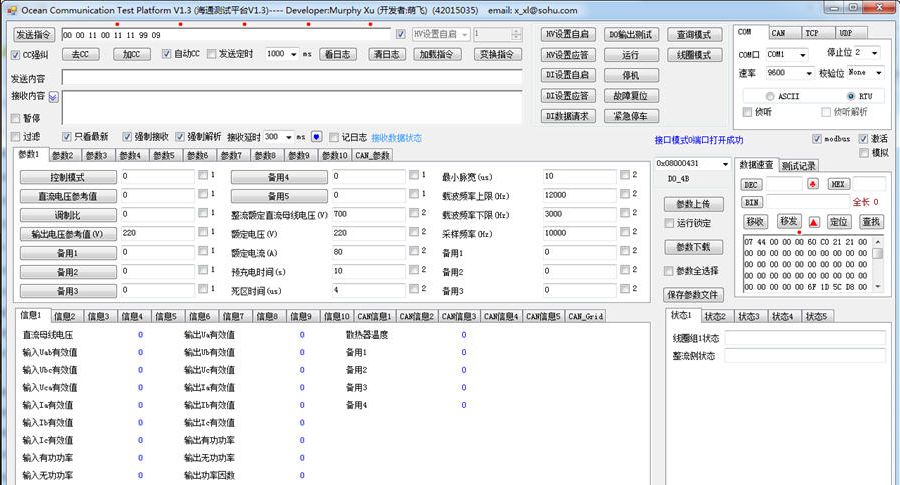Open the 停止位 dropdown
The image size is (900, 485).
(x=875, y=53)
